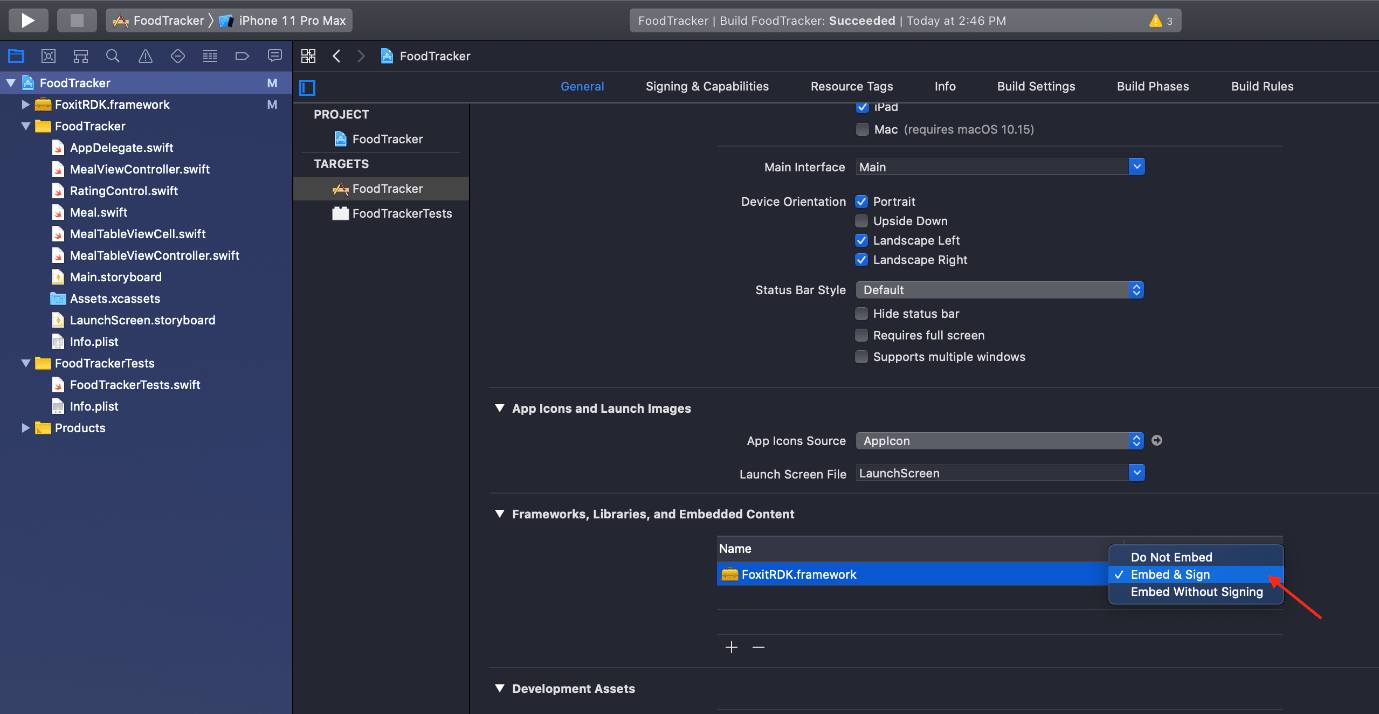
Task: Choose the iPhone 11 Pro Max destination
Action: tap(282, 20)
